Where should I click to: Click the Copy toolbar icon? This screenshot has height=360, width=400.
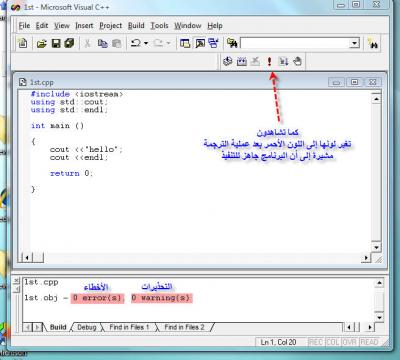pos(102,43)
